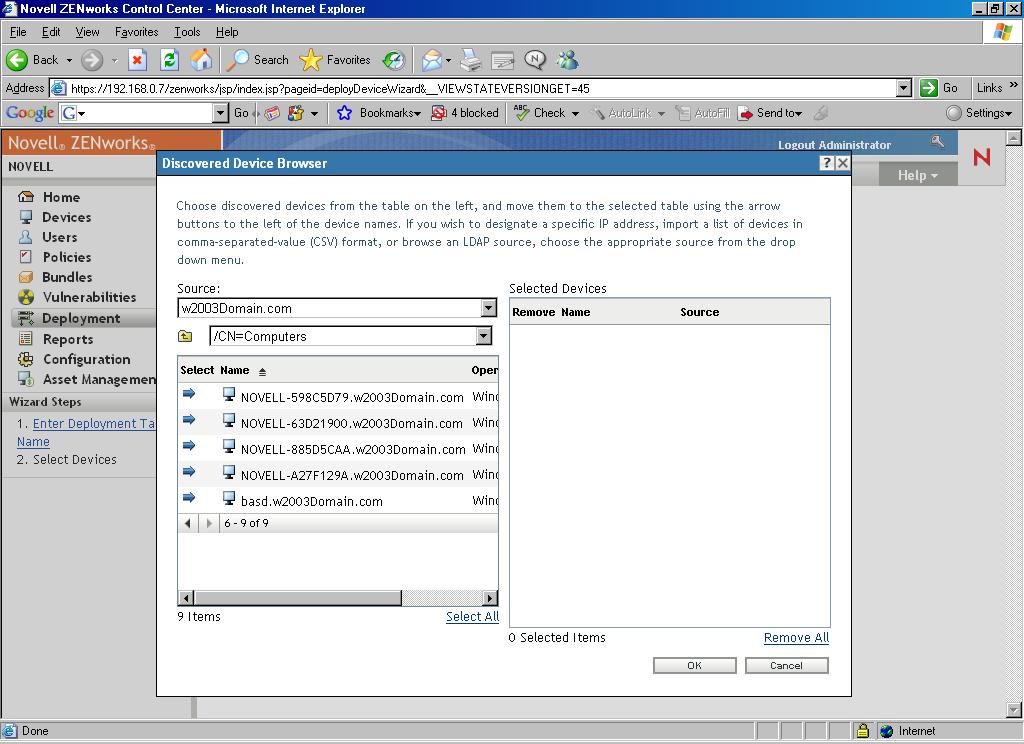The image size is (1024, 744).
Task: Select NOVELL-63D21900.w2003Domain.com device name
Action: [x=351, y=423]
